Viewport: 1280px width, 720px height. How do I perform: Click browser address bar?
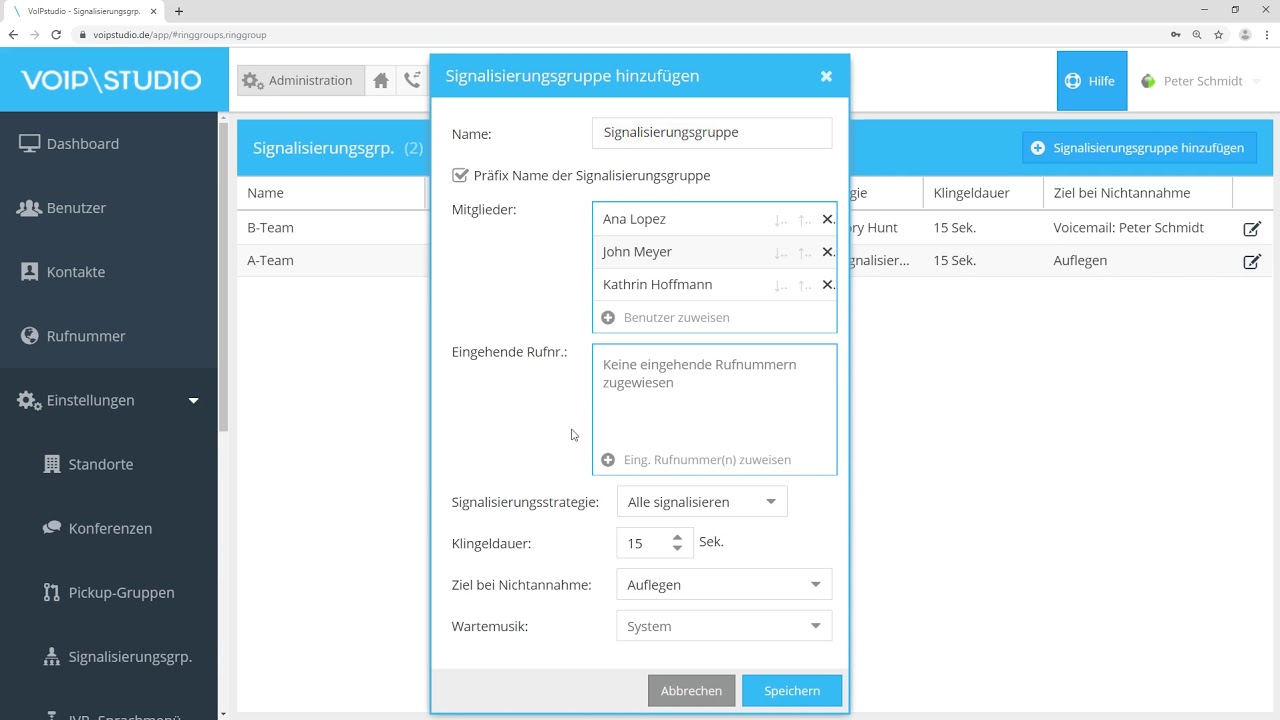(x=620, y=34)
